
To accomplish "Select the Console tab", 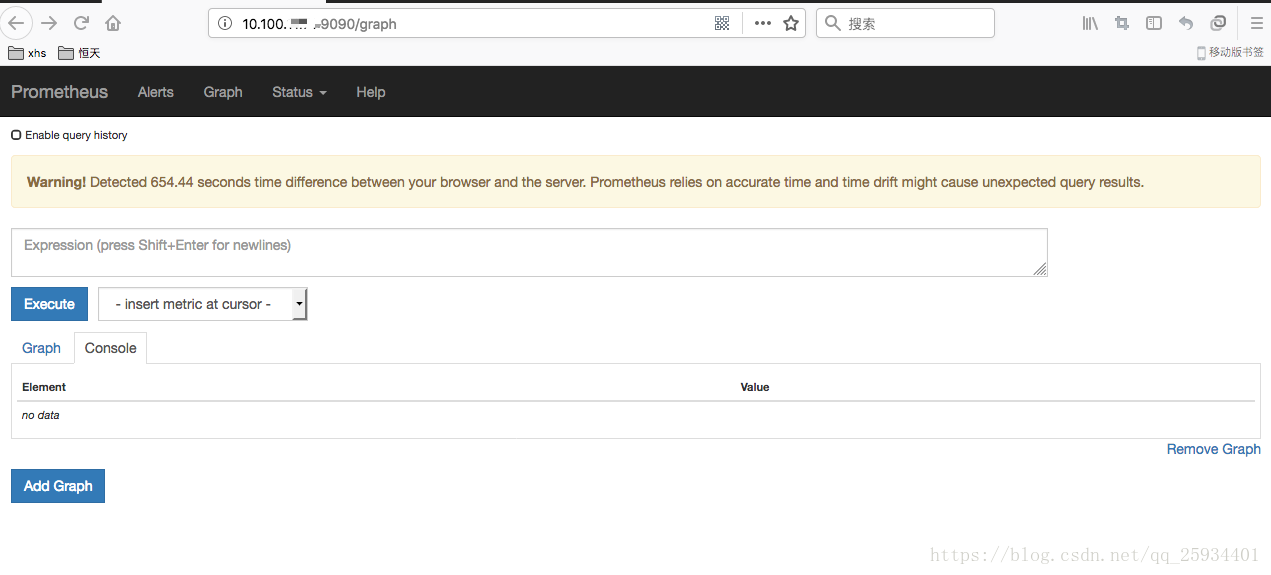I will (110, 348).
